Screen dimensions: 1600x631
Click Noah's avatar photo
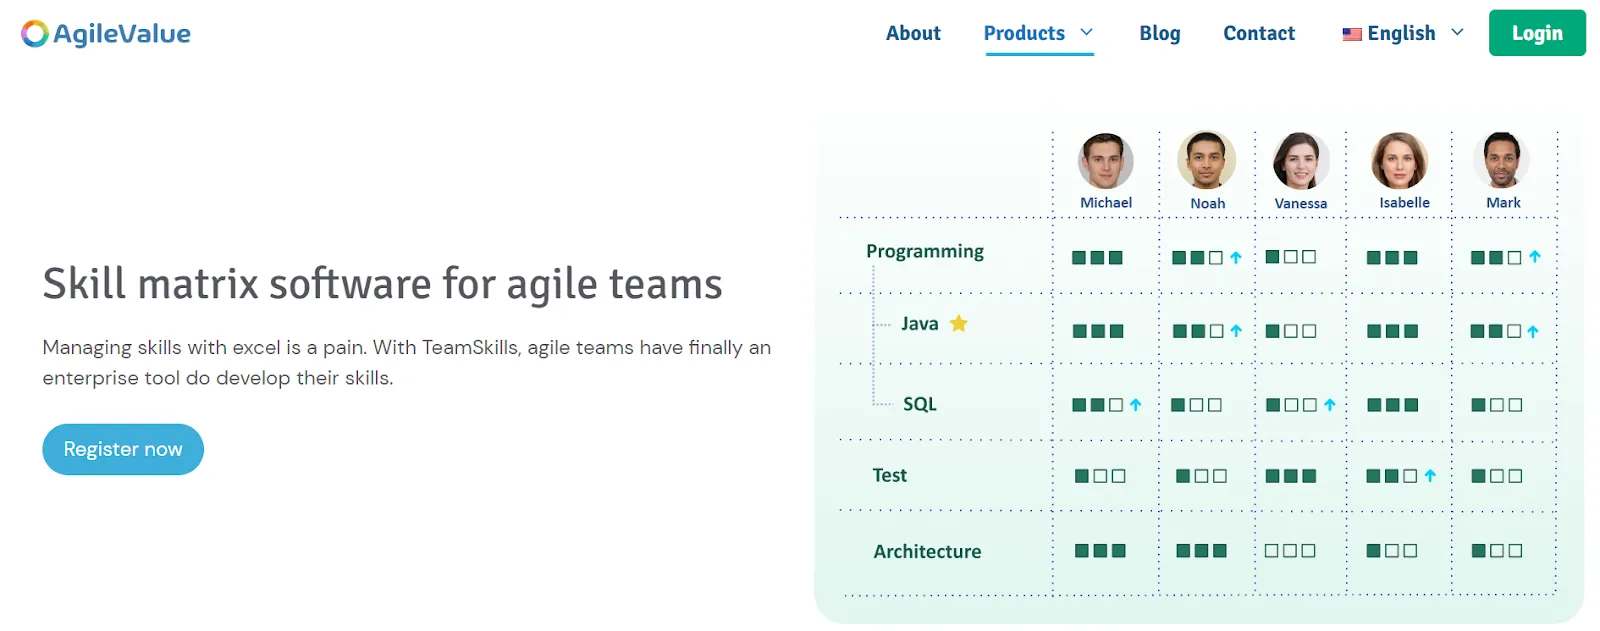(x=1206, y=160)
